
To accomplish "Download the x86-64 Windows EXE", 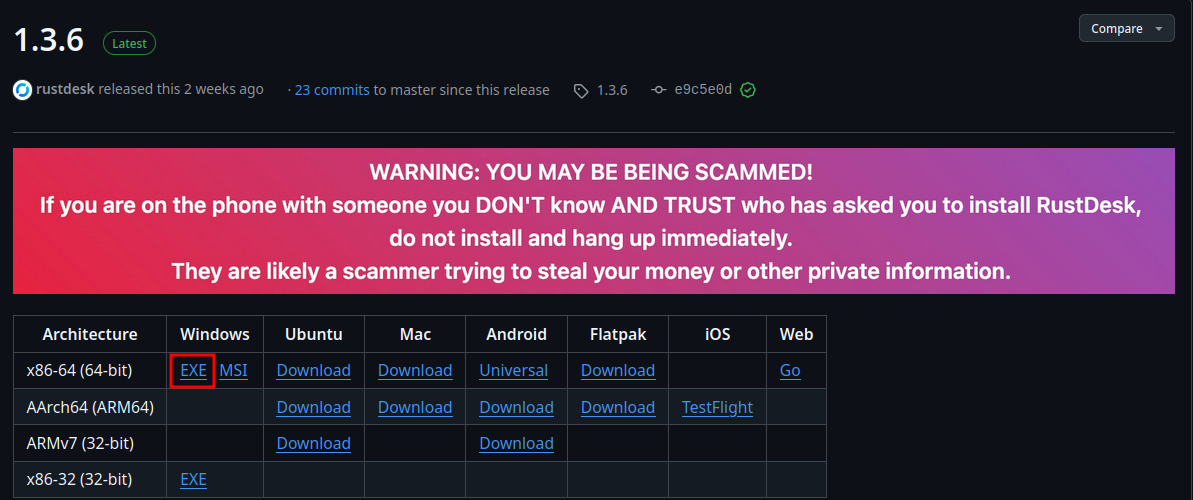I will click(193, 370).
